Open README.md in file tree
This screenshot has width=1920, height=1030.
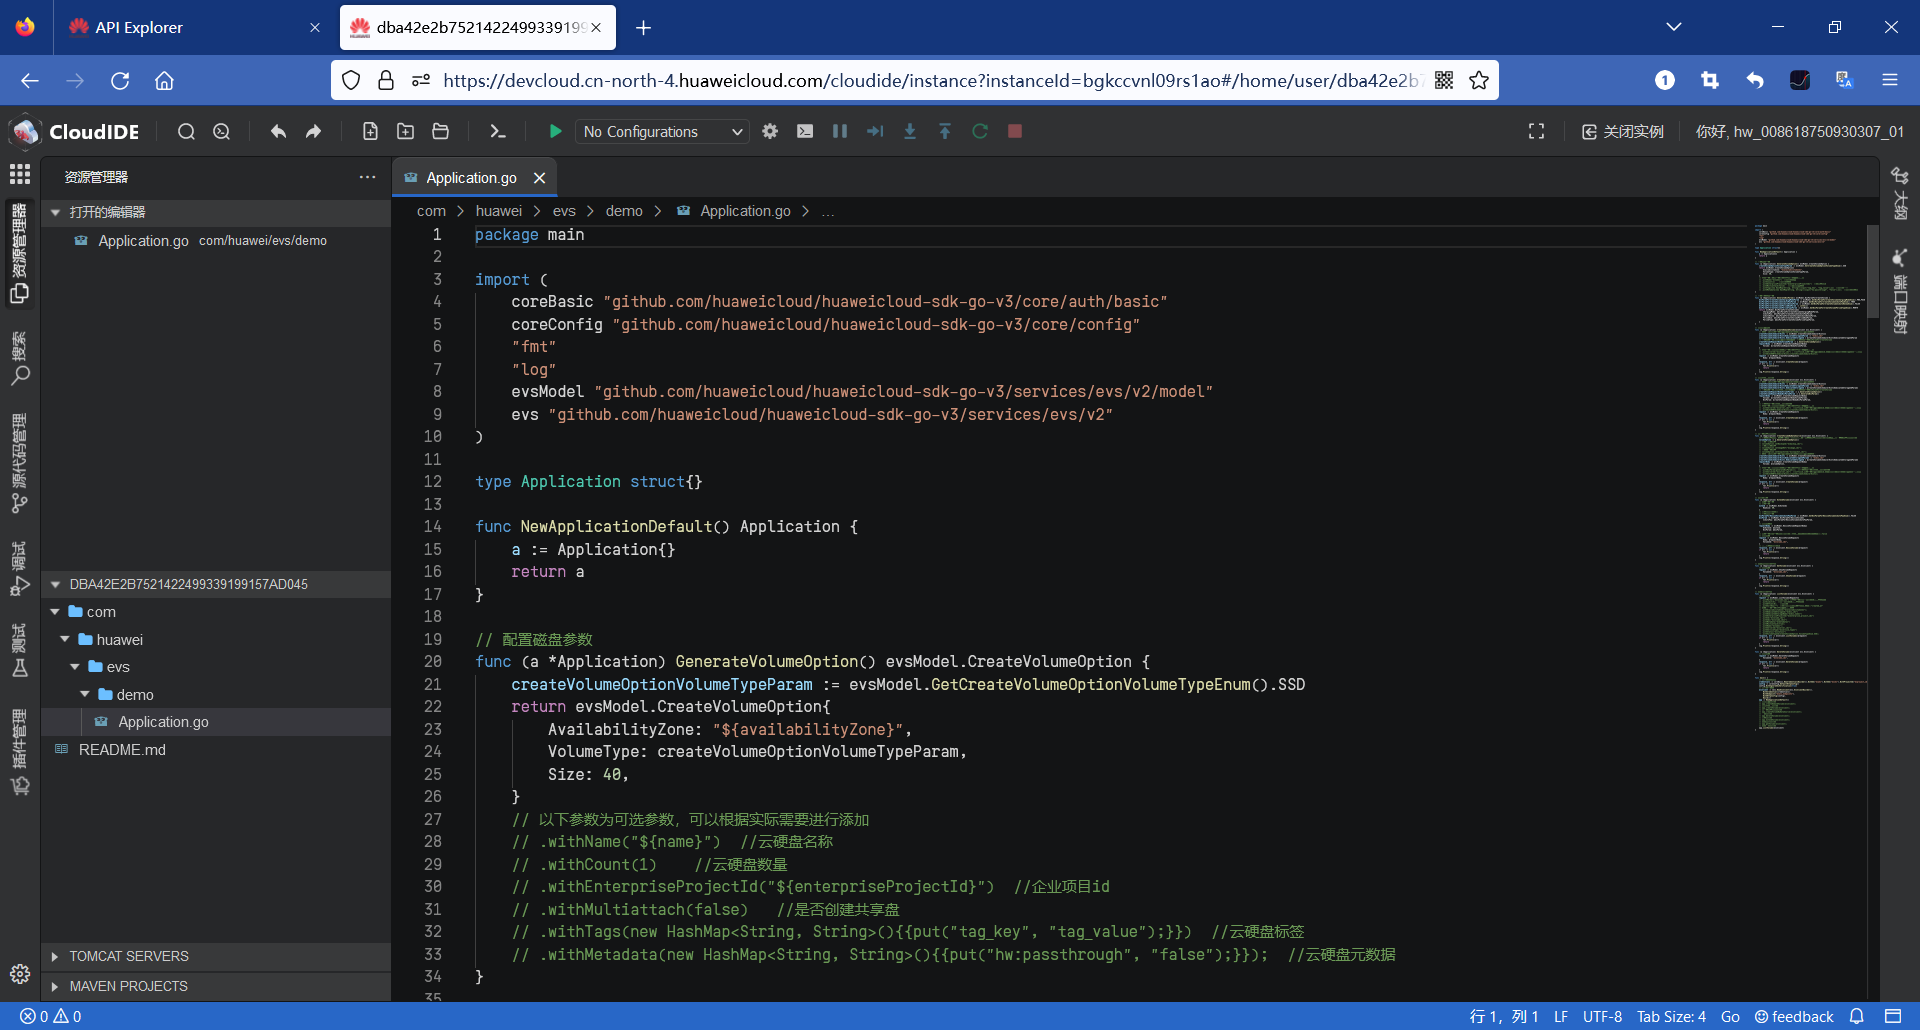pyautogui.click(x=122, y=750)
